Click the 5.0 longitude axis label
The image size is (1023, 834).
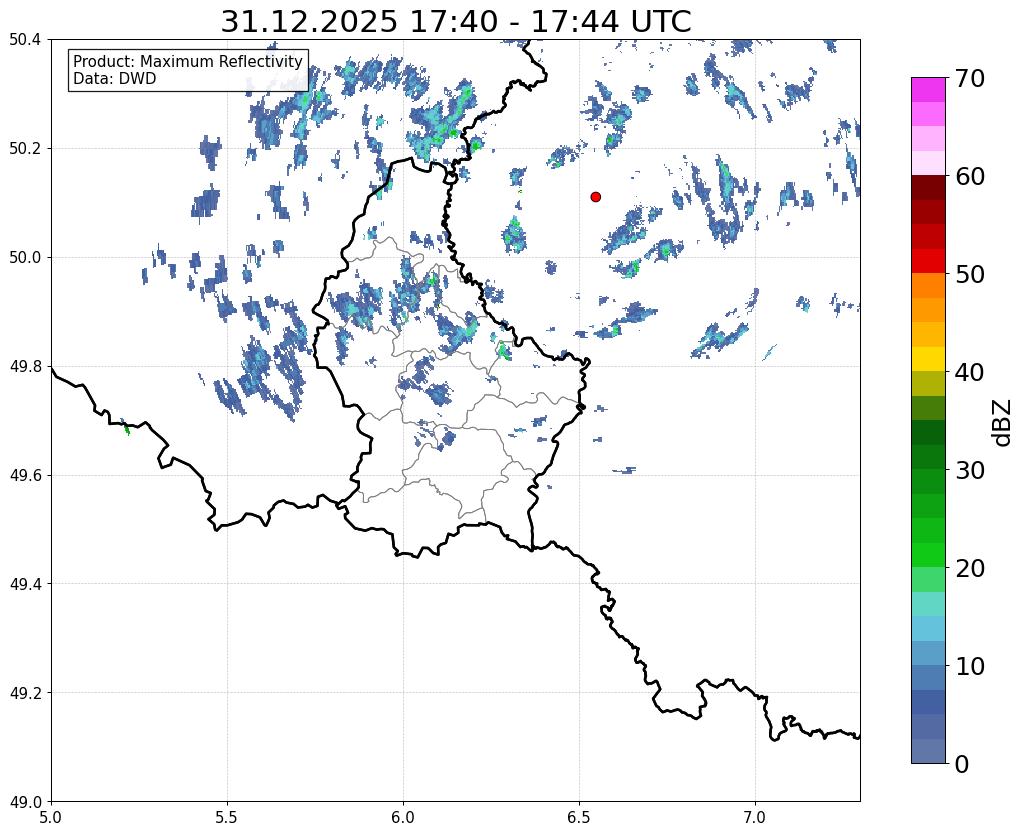pos(51,817)
